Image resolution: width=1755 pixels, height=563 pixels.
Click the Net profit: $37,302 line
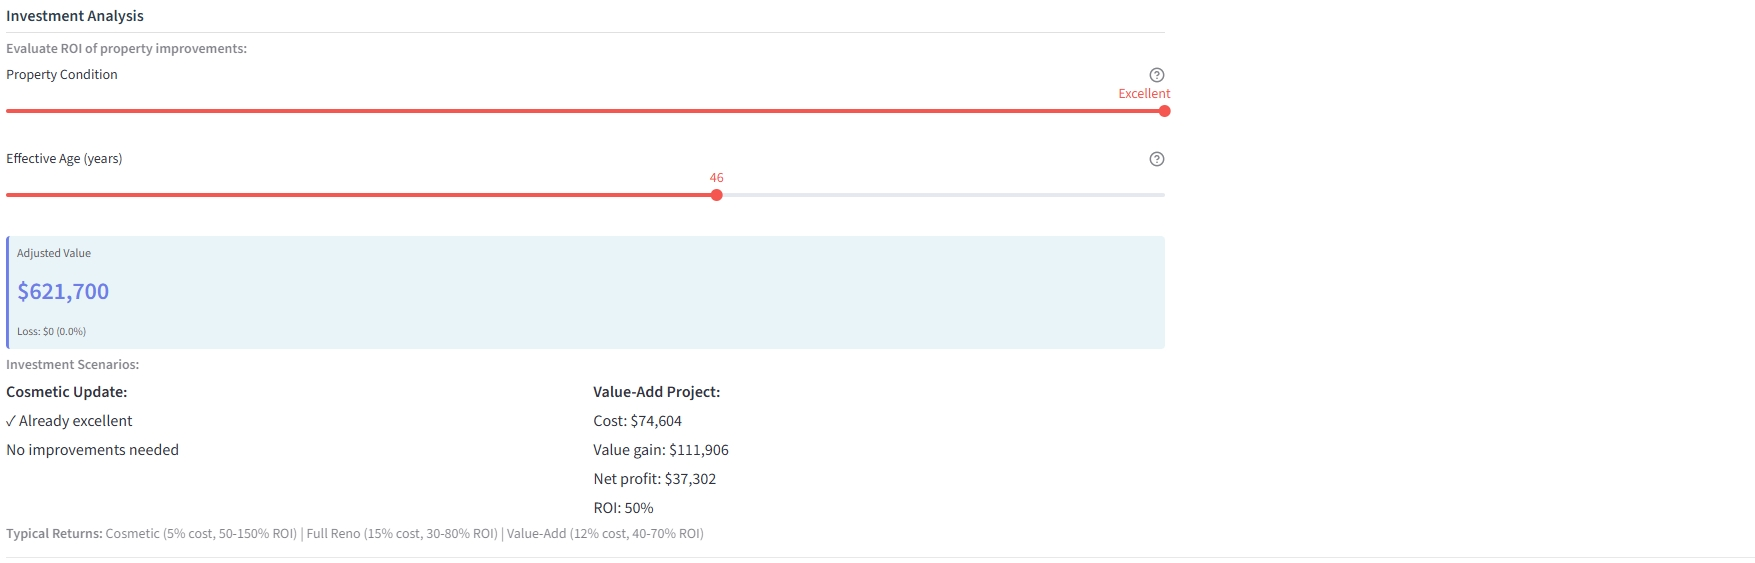point(654,479)
